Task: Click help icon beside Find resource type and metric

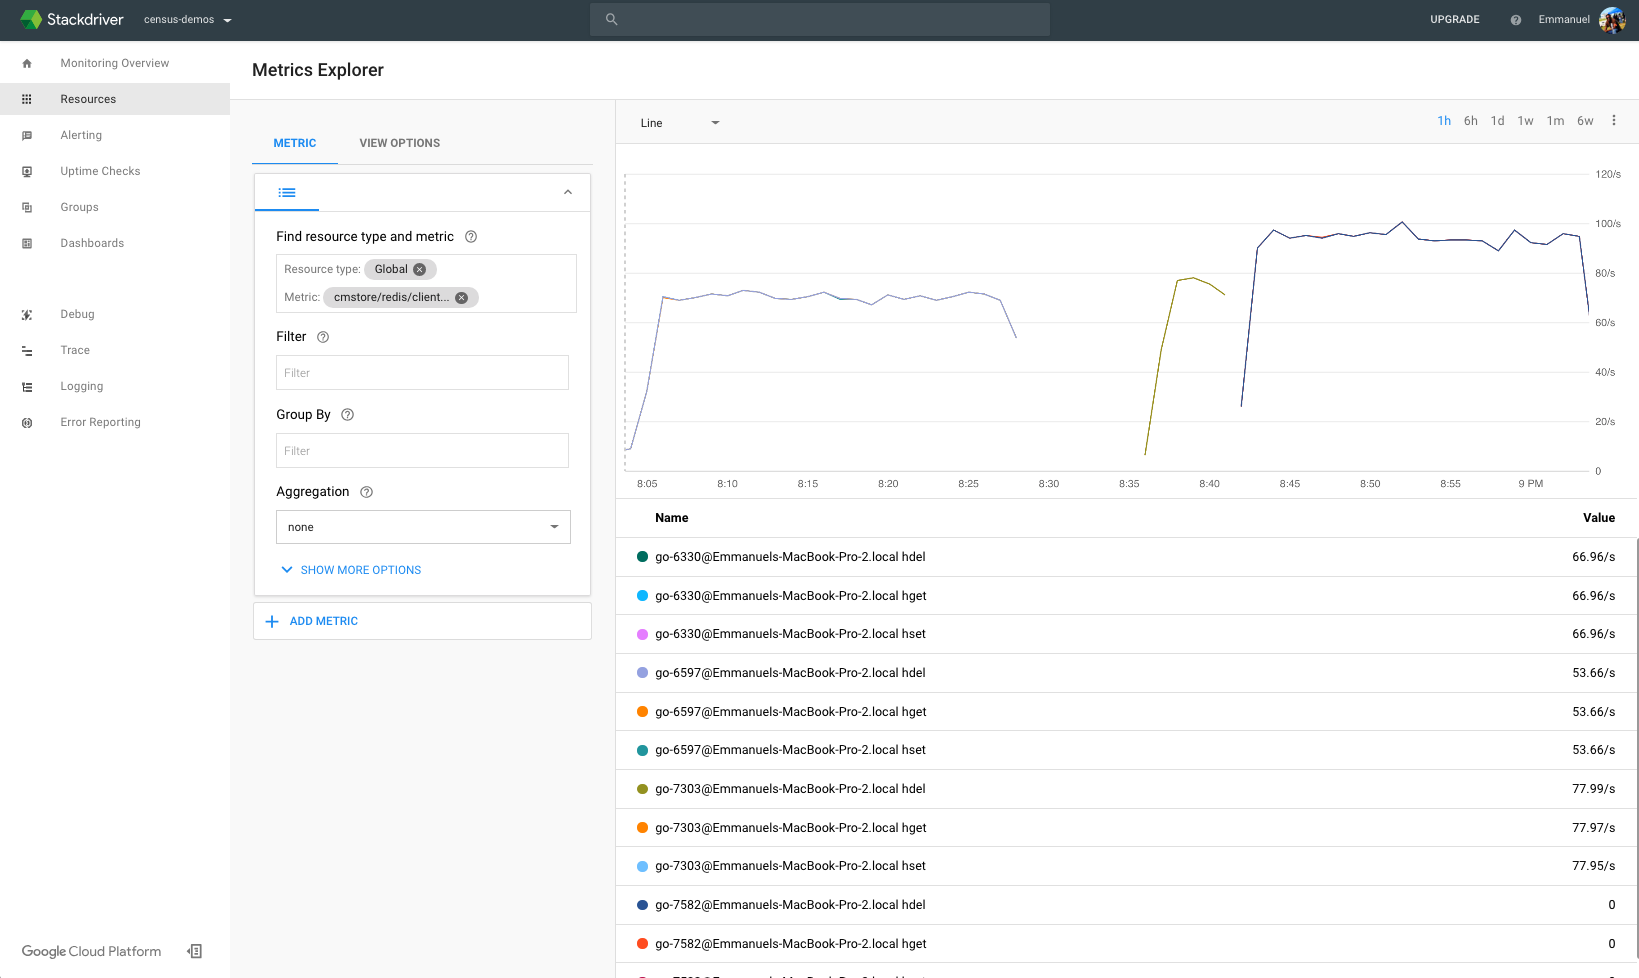Action: 471,237
